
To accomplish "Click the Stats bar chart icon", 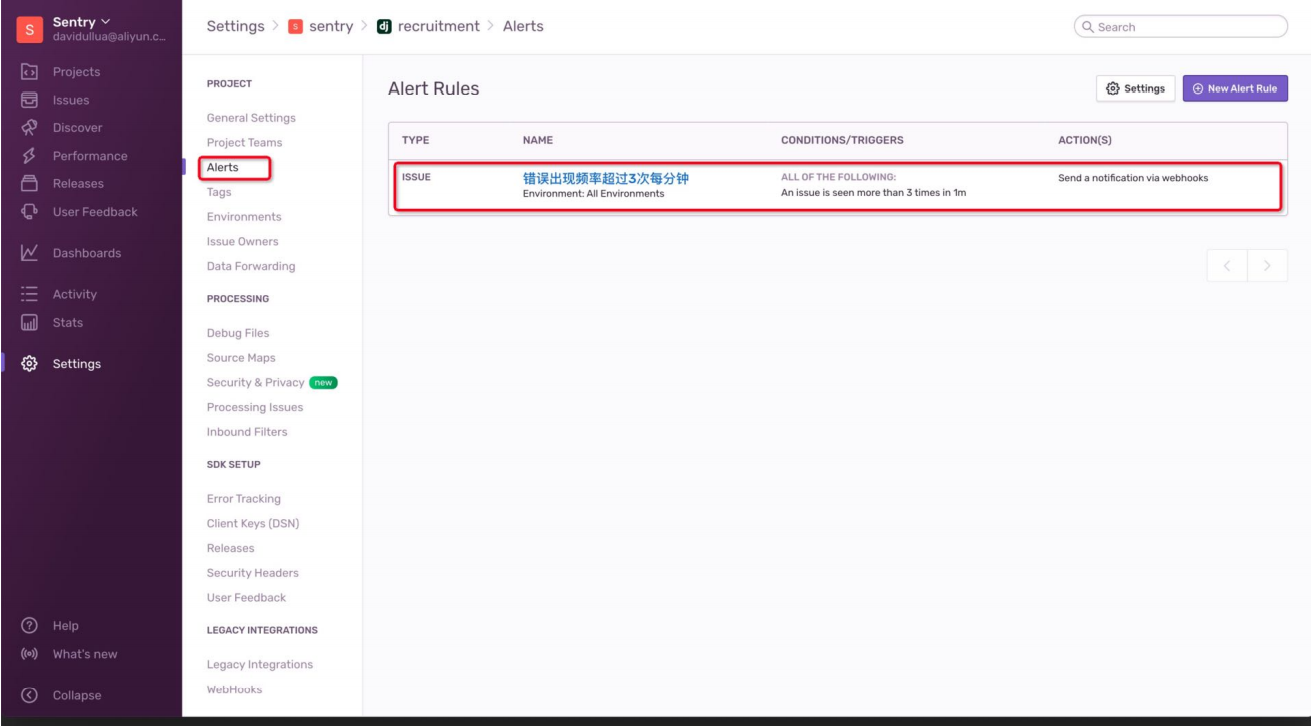I will point(30,323).
